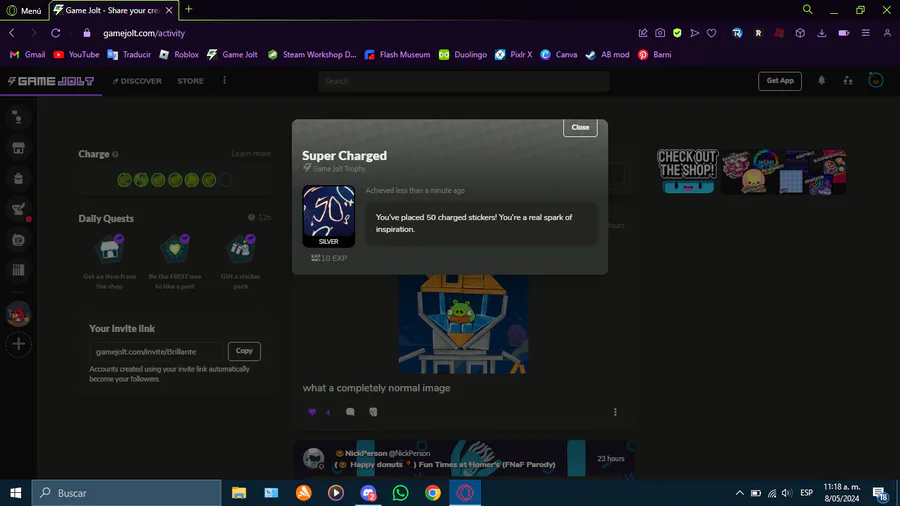900x506 pixels.
Task: Show hidden system tray icons
Action: tap(739, 493)
